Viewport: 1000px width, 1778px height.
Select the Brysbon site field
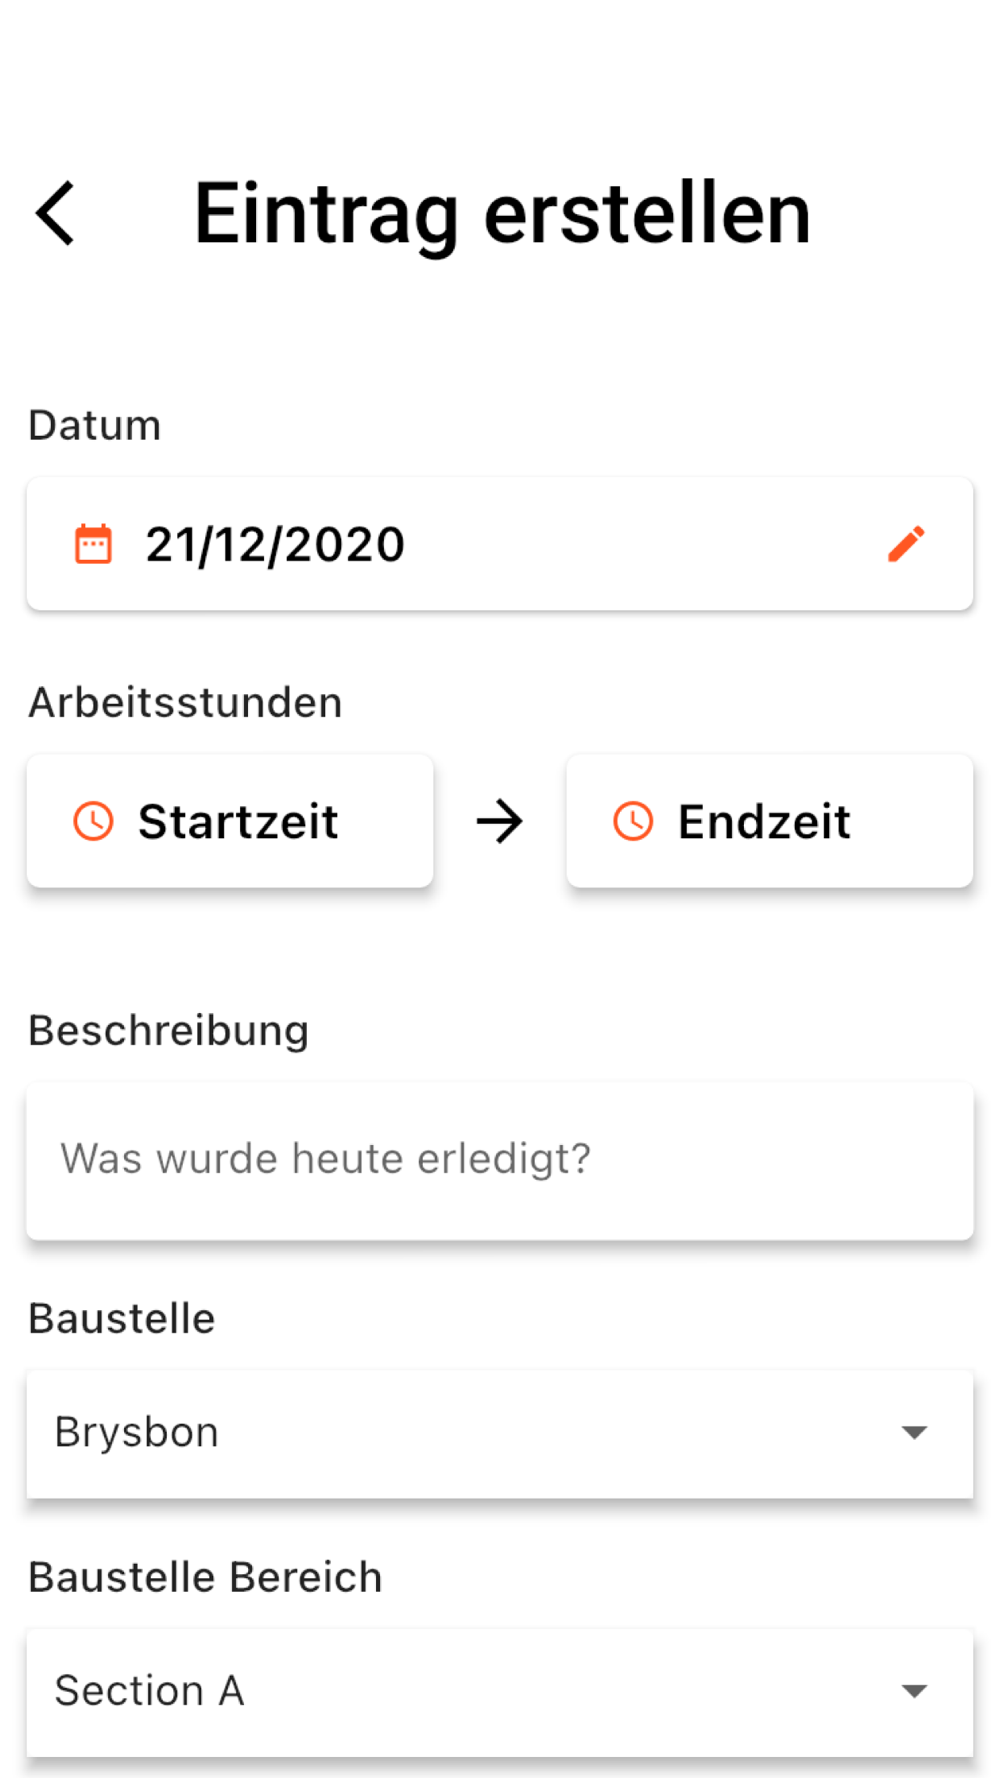(x=500, y=1433)
